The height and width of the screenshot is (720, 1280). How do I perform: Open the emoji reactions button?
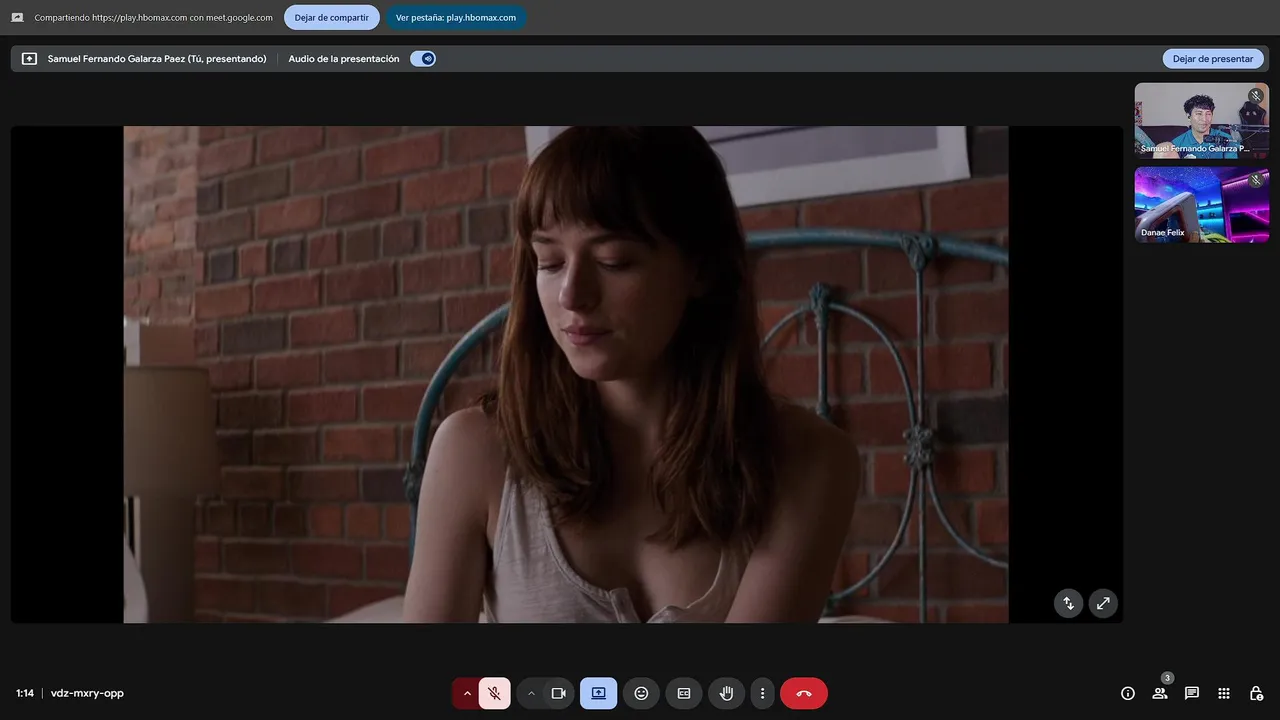tap(641, 693)
